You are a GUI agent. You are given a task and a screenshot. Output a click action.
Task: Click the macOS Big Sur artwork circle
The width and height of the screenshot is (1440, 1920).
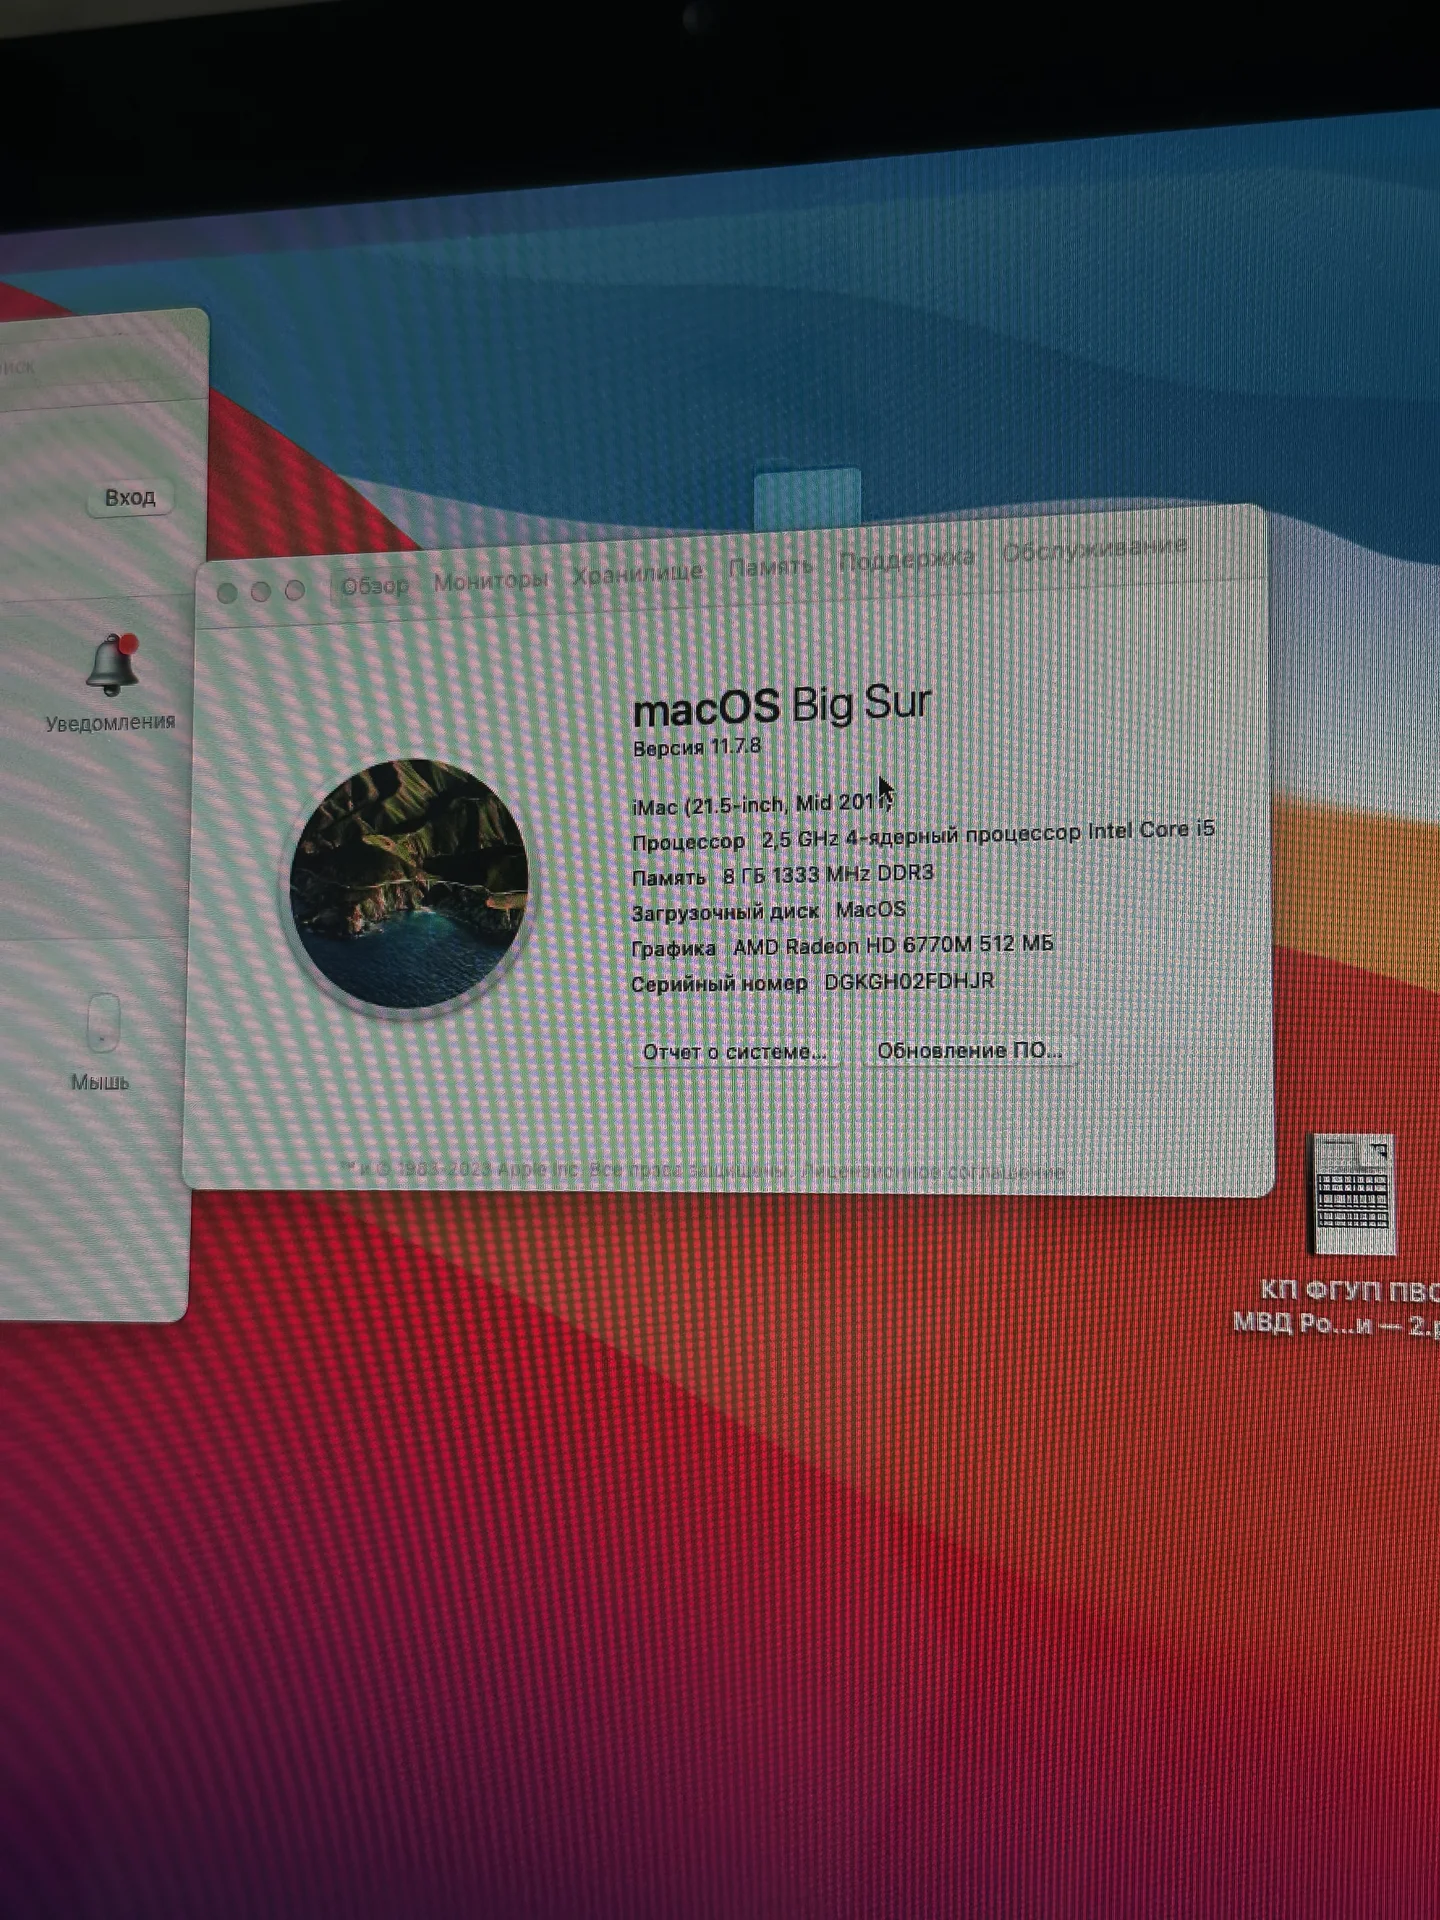408,884
